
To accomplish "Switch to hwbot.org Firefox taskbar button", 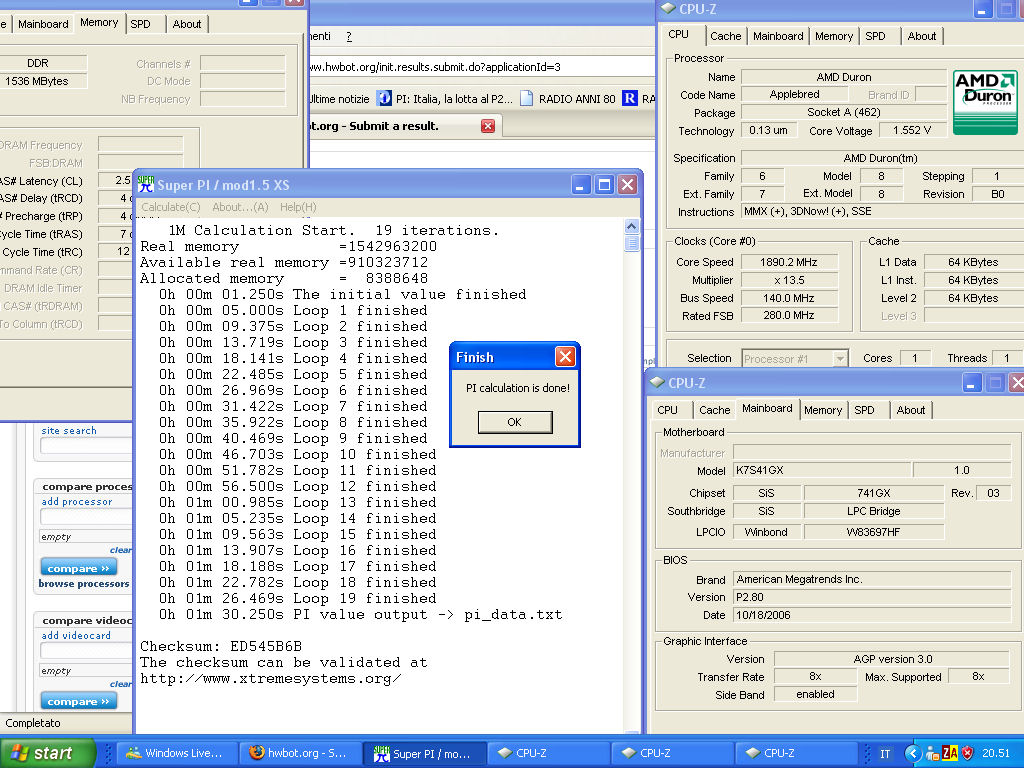I will 298,754.
